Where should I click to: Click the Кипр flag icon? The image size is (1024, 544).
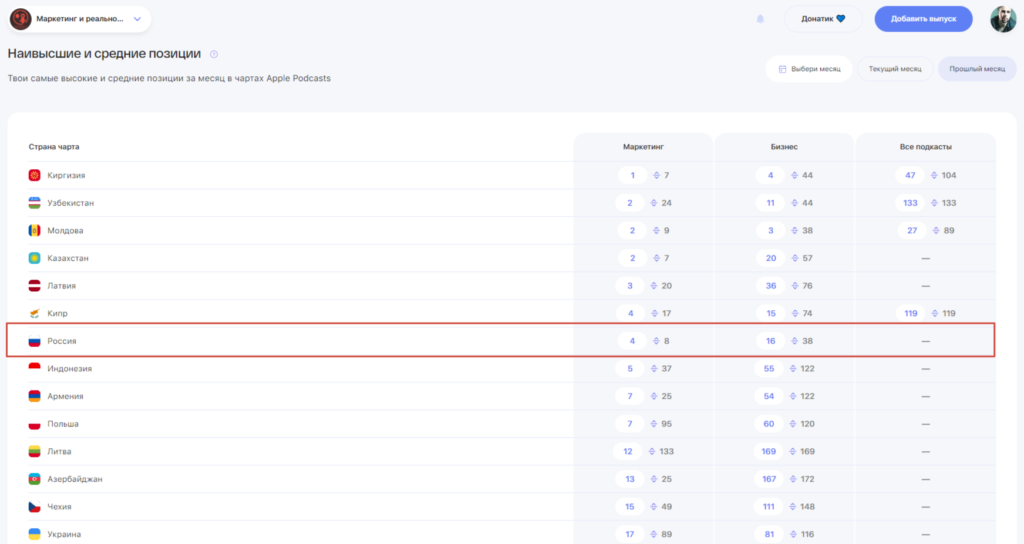[x=35, y=313]
